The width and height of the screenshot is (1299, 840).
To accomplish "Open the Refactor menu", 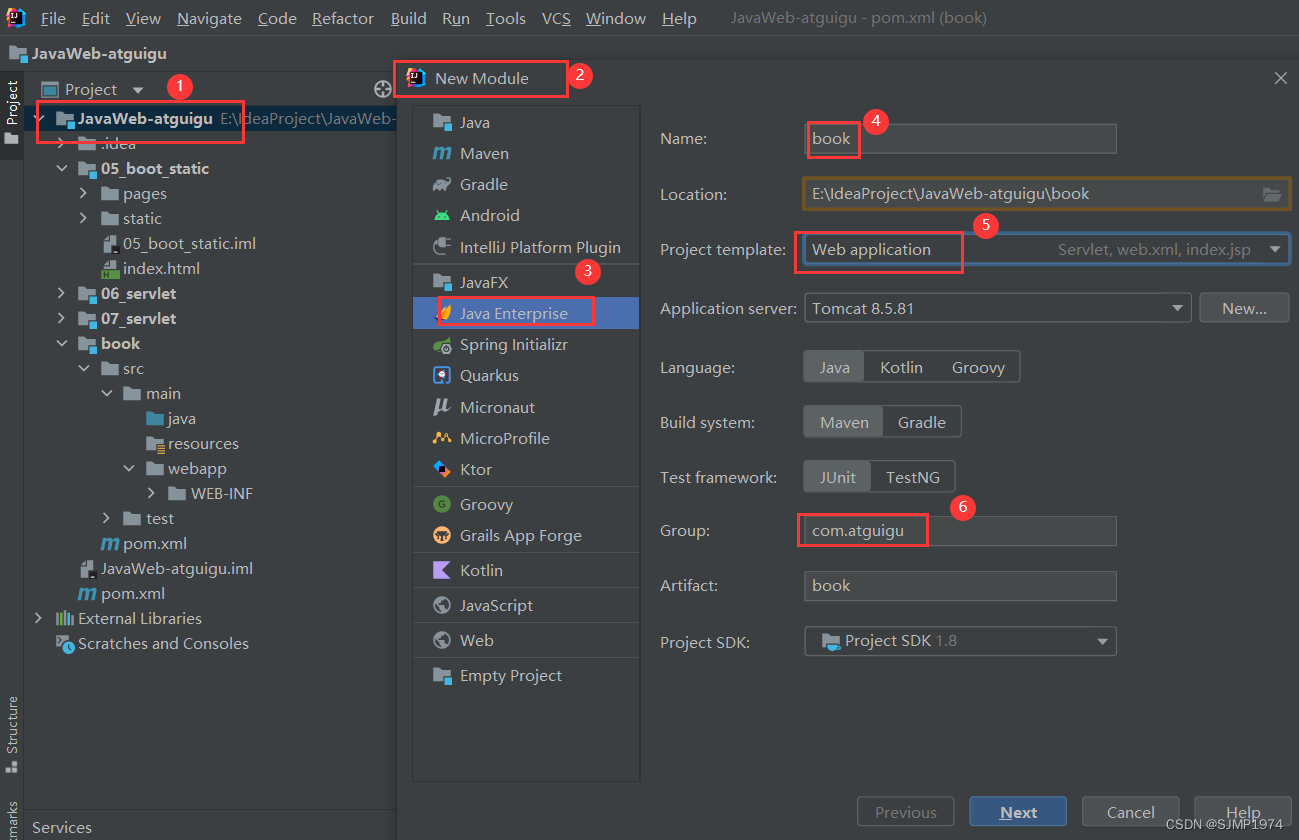I will pos(343,18).
